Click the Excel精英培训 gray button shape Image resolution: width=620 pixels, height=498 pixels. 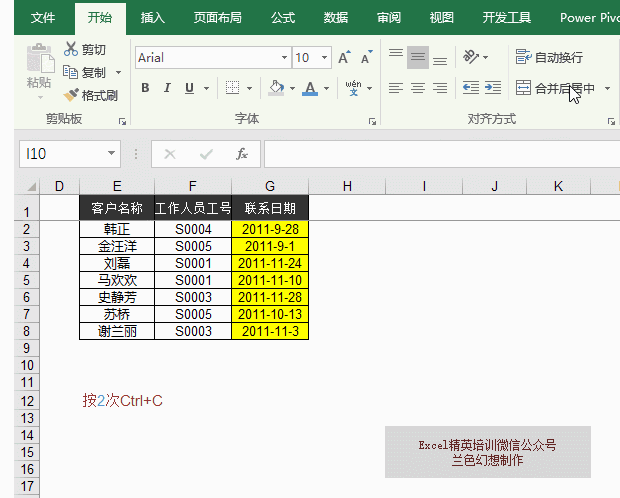487,452
